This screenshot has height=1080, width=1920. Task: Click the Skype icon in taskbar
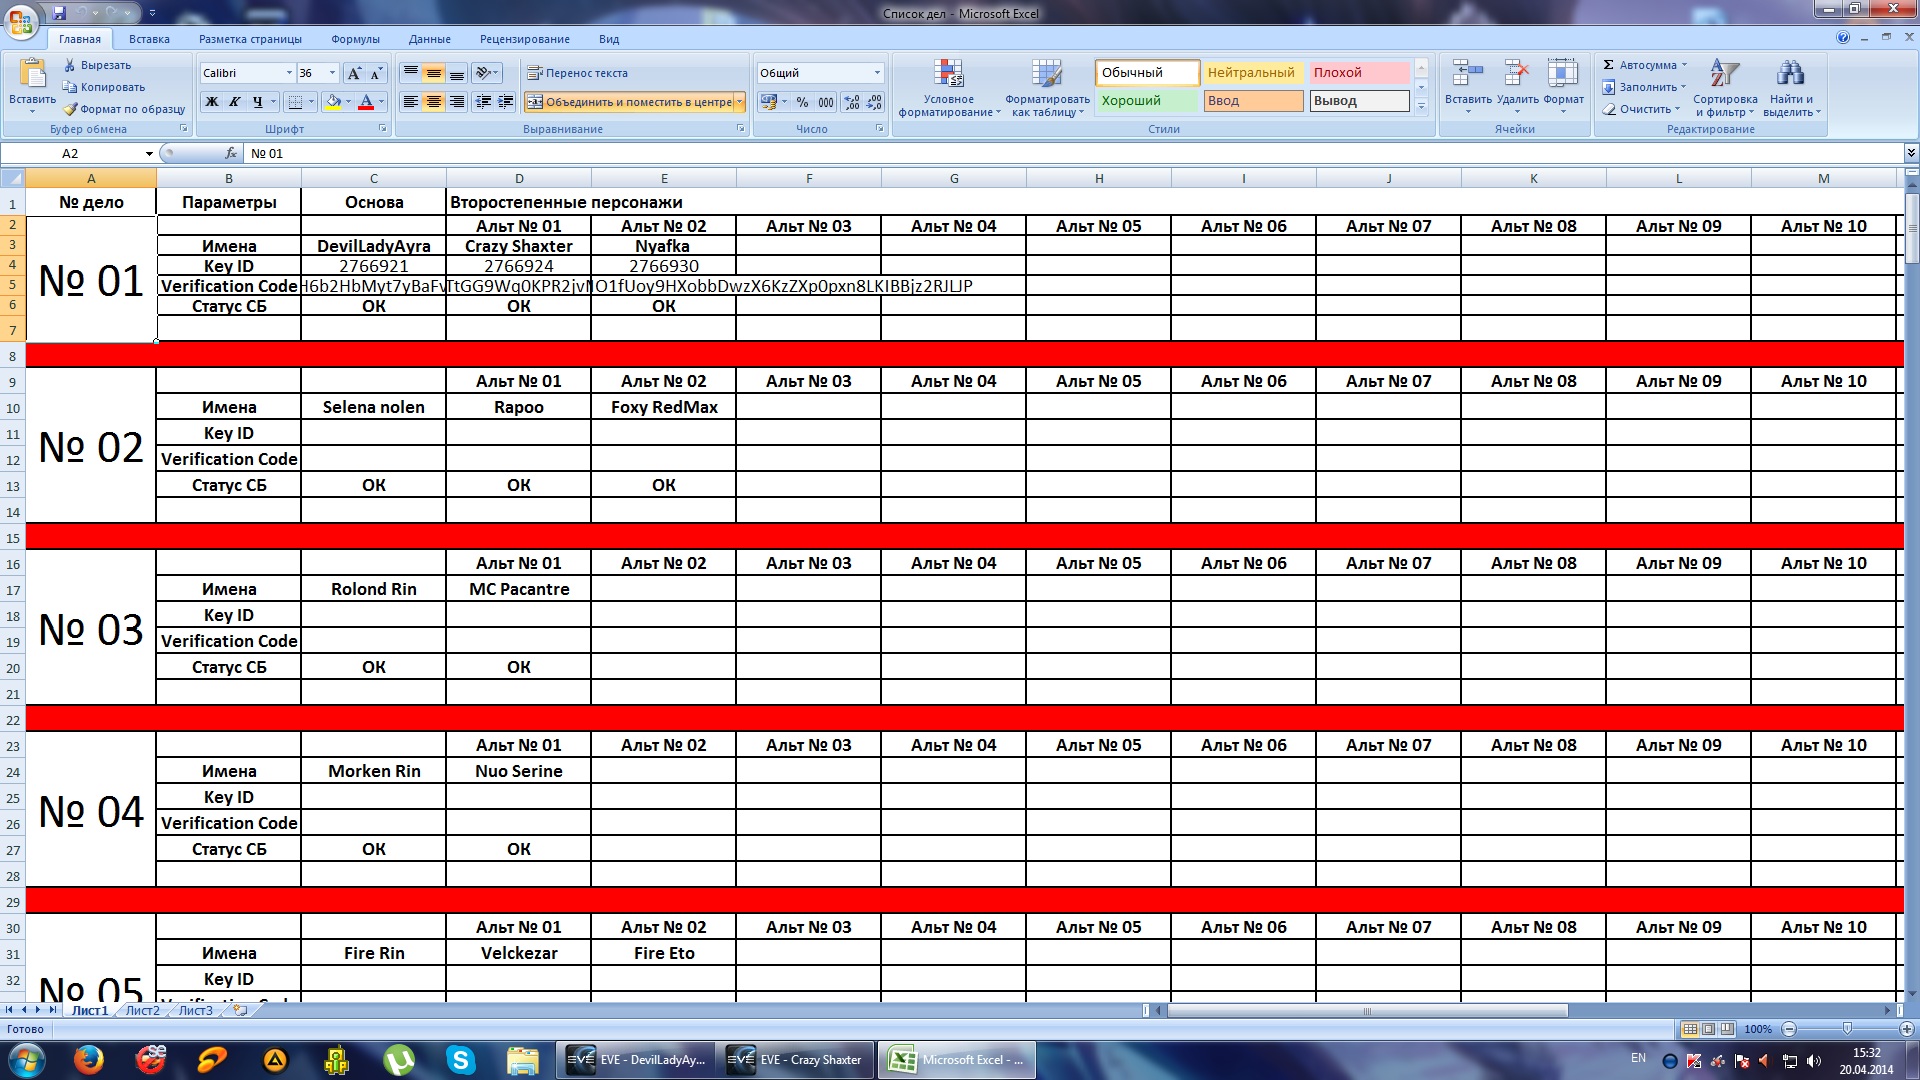coord(460,1060)
